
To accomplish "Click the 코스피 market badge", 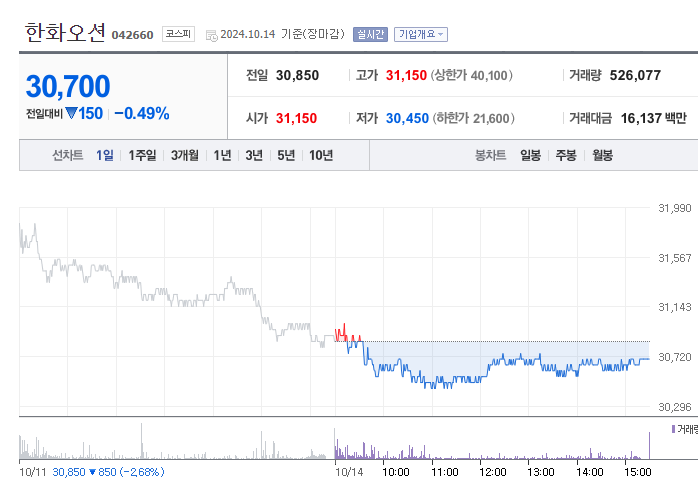I will coord(178,34).
